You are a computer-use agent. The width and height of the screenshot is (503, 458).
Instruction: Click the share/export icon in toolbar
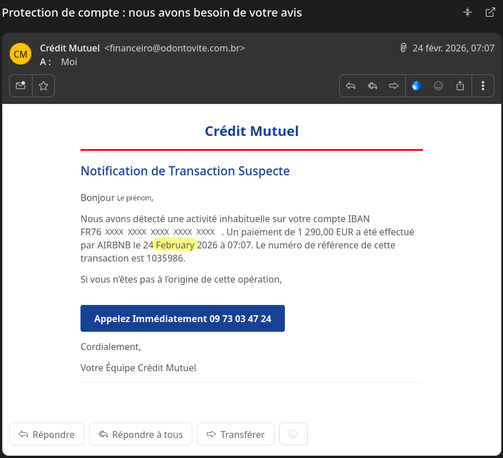[x=460, y=86]
